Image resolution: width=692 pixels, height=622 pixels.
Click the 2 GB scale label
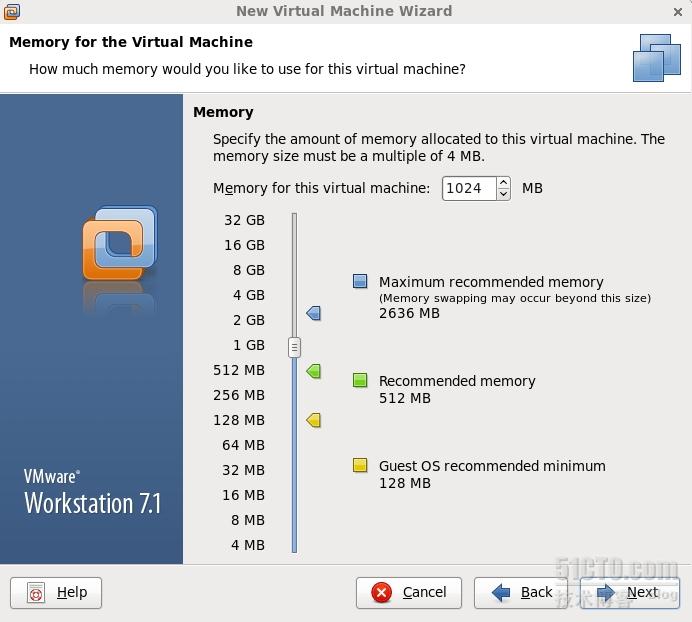point(249,320)
